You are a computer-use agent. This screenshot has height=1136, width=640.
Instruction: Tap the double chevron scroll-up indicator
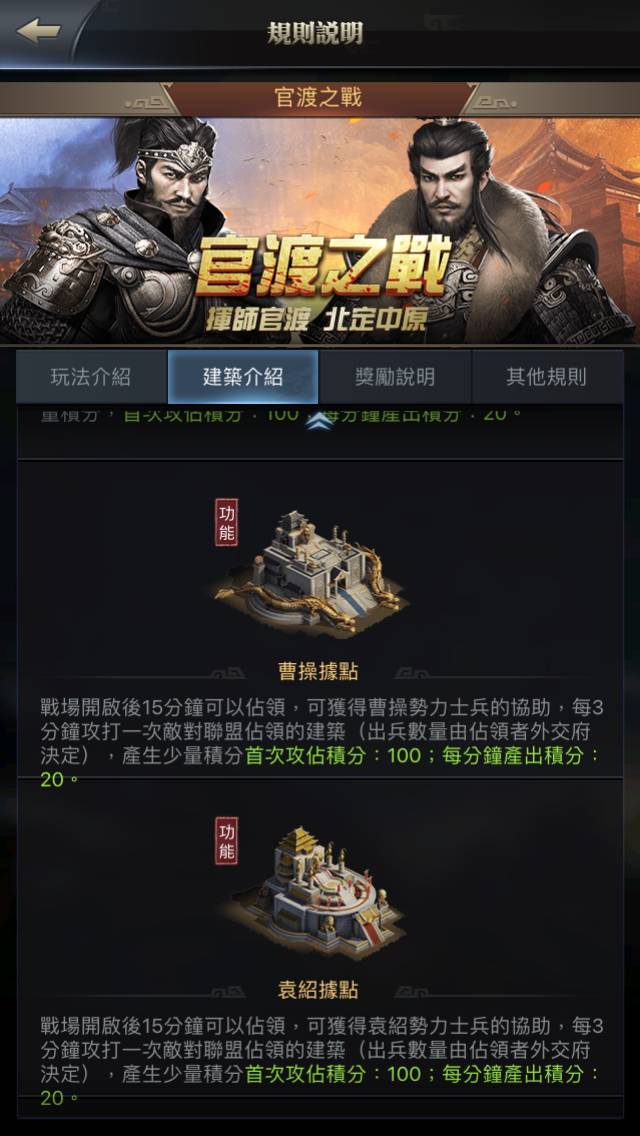(319, 421)
